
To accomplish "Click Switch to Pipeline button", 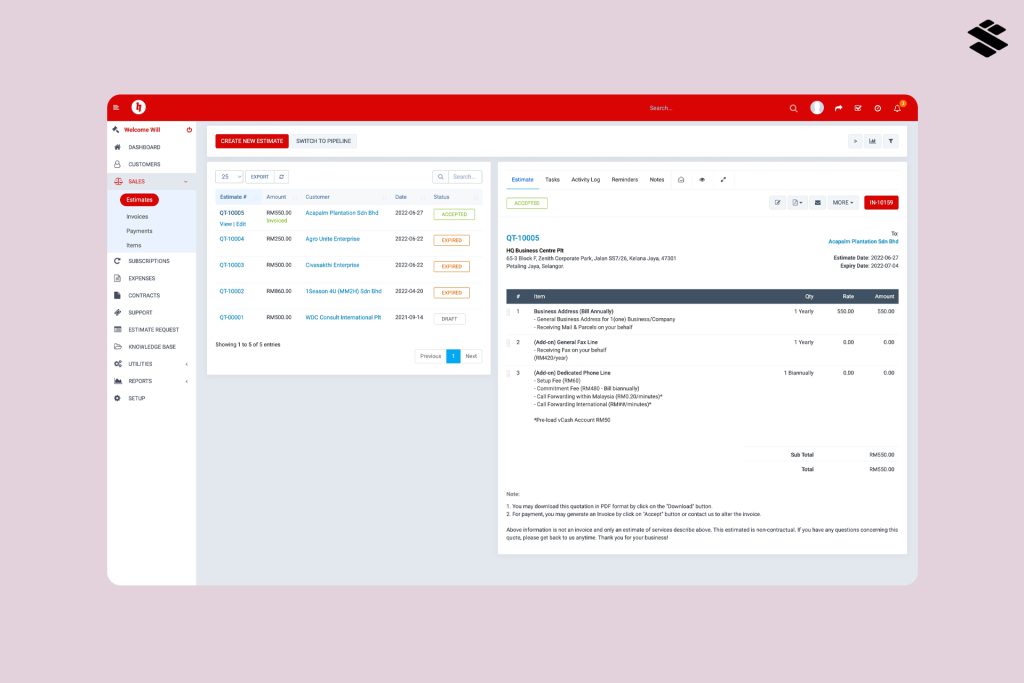I will click(323, 141).
